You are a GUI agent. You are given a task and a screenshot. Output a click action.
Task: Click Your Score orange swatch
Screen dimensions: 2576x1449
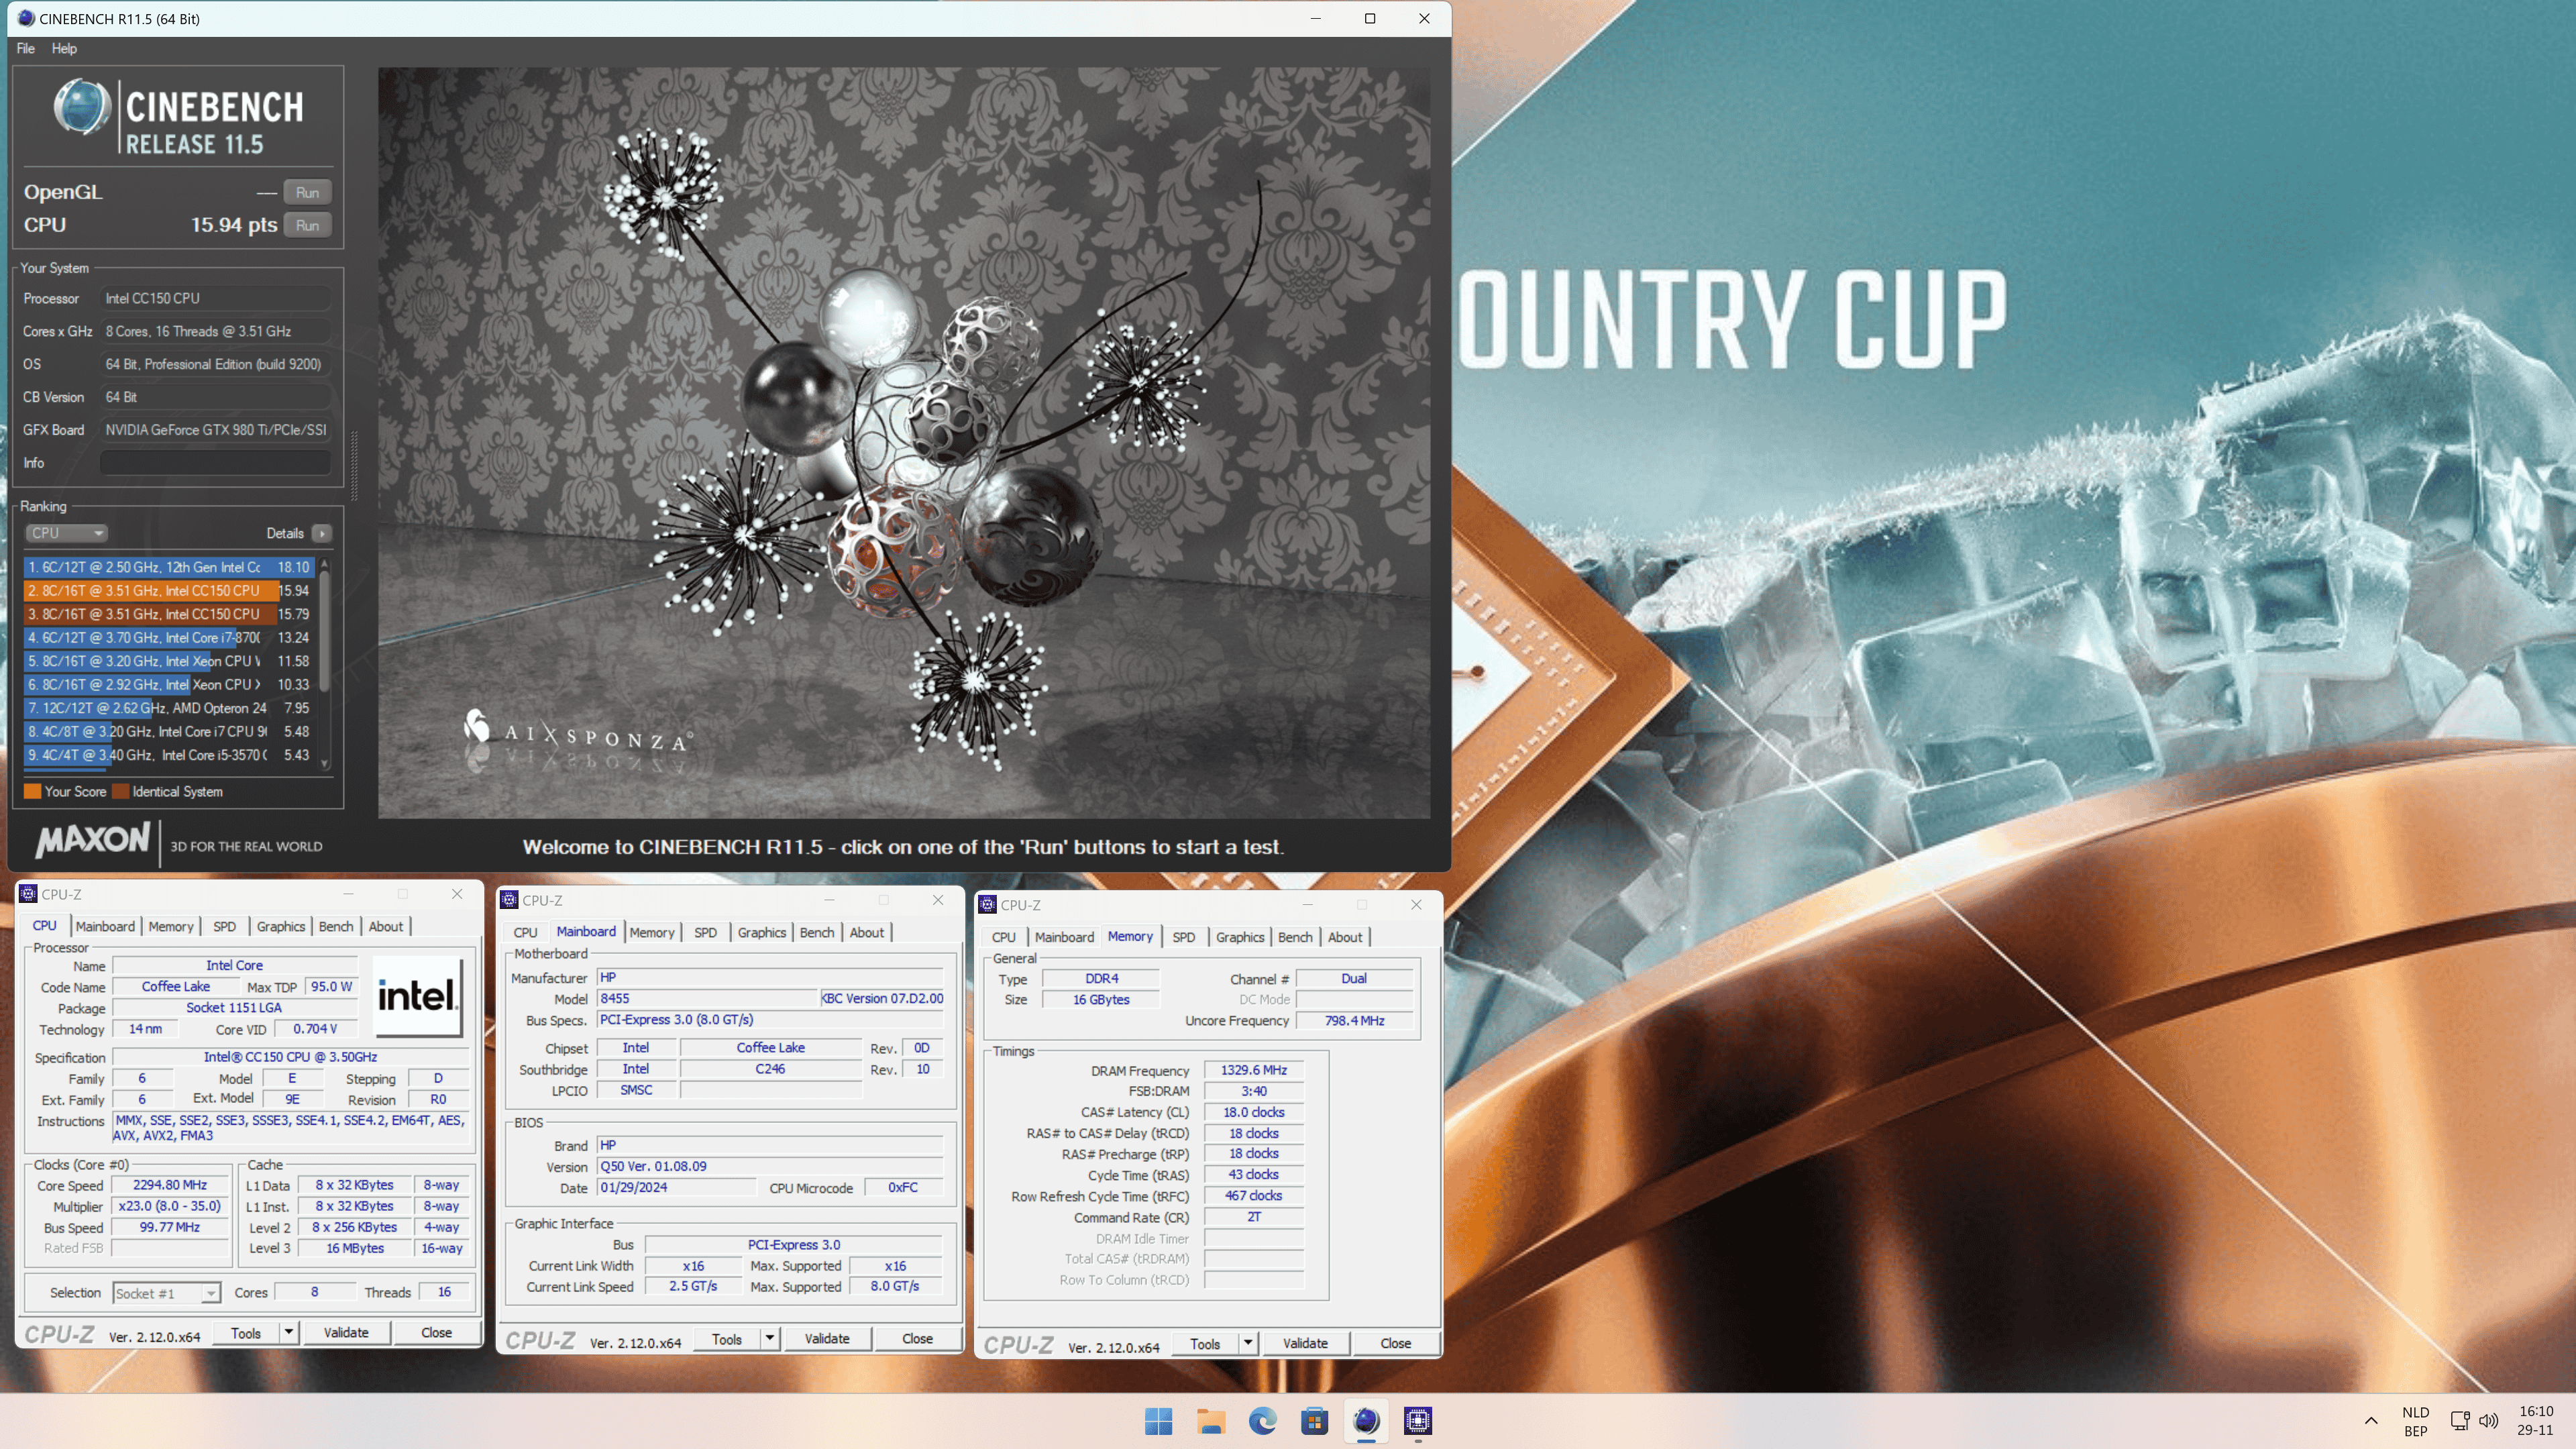(33, 792)
